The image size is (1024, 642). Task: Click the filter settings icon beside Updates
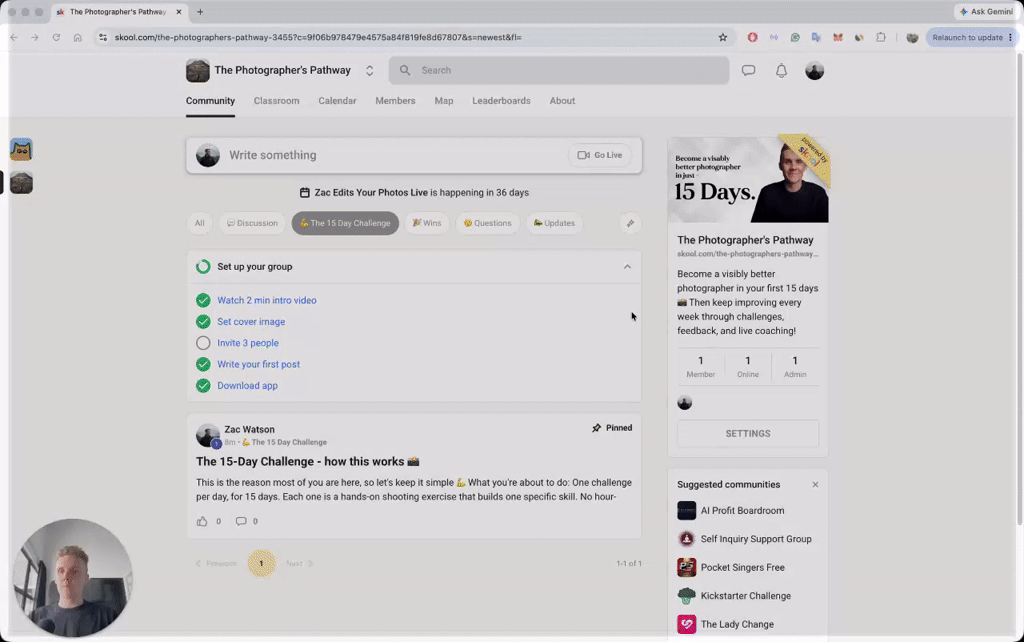[x=630, y=223]
